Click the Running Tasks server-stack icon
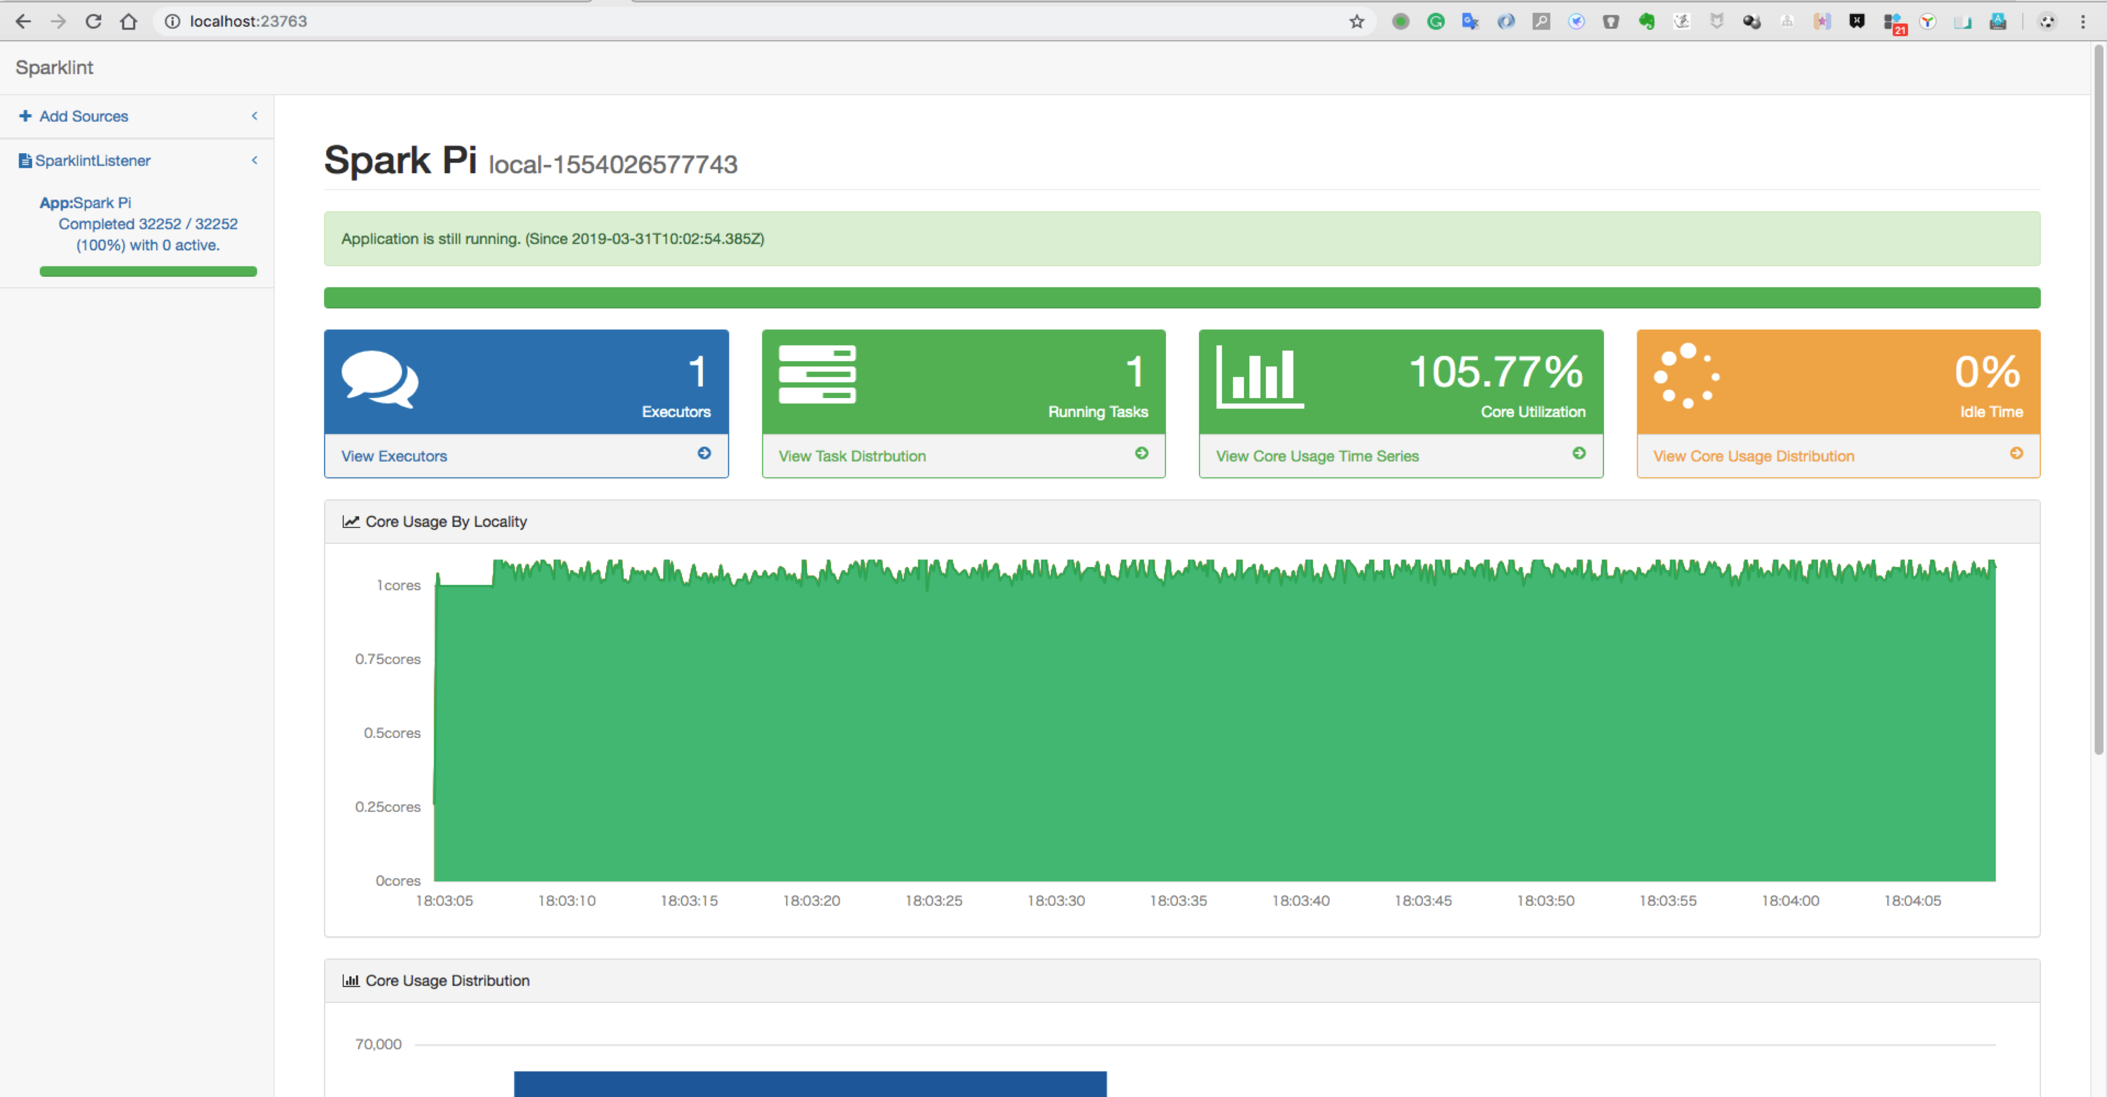The width and height of the screenshot is (2107, 1097). 817,374
